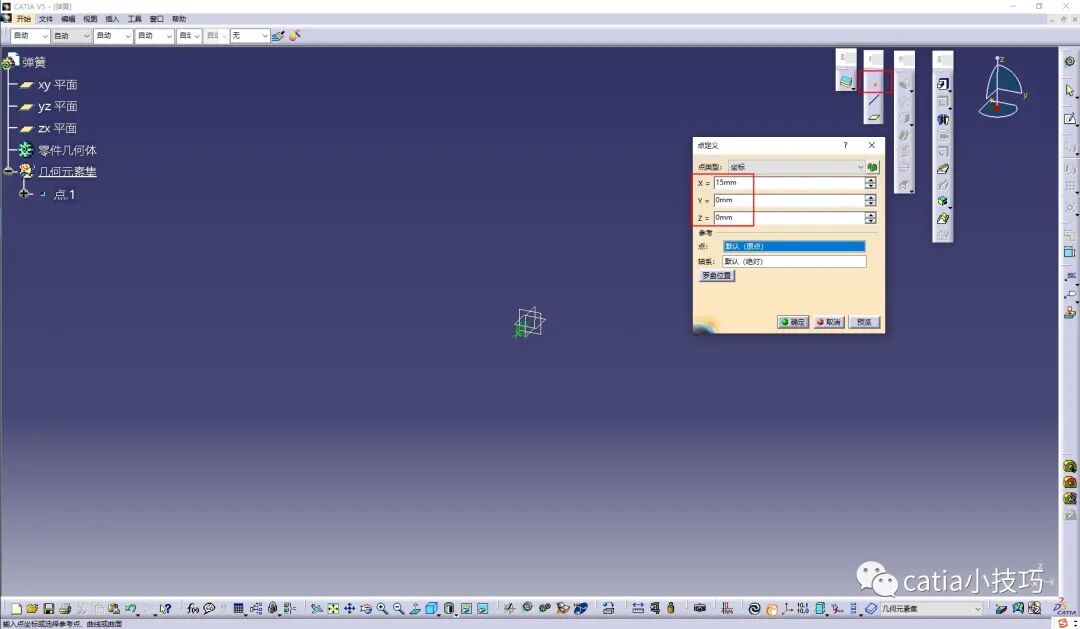Click the Zoom In magnifier
The image size is (1080, 629).
point(382,608)
